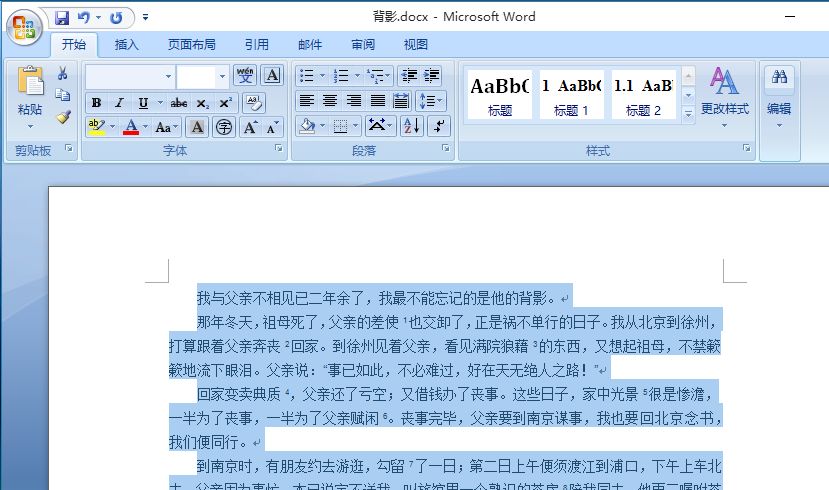Image resolution: width=829 pixels, height=490 pixels.
Task: Toggle underline formatting
Action: [143, 103]
